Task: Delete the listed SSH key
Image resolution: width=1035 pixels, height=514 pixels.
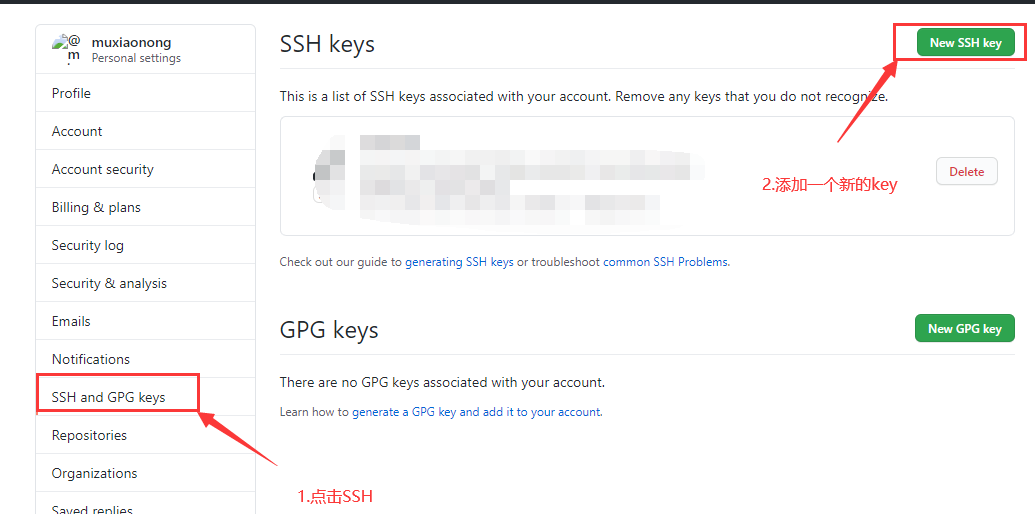Action: tap(966, 172)
